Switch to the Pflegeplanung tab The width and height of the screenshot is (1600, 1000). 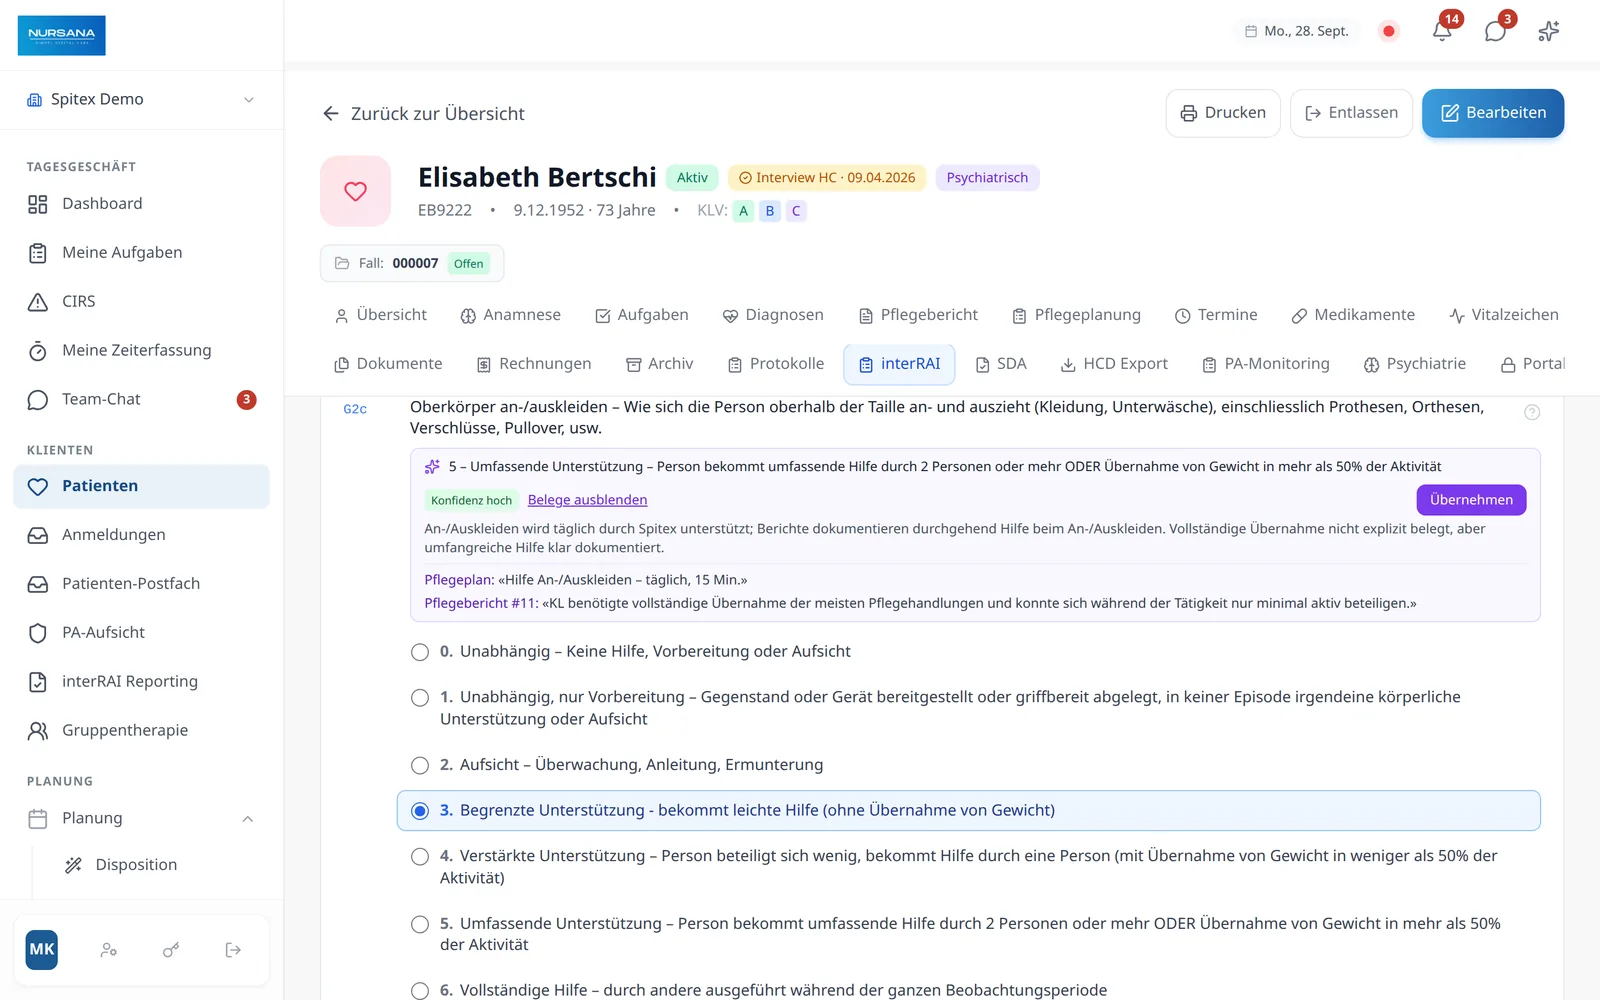click(x=1076, y=315)
